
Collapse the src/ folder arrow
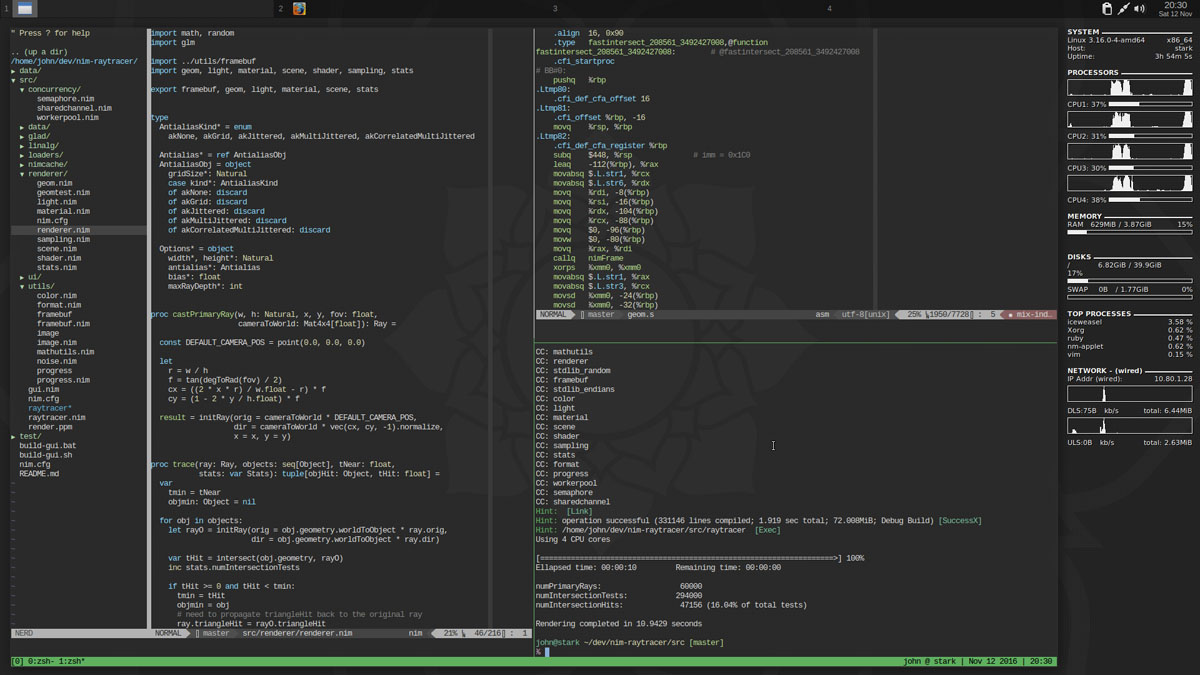(14, 80)
